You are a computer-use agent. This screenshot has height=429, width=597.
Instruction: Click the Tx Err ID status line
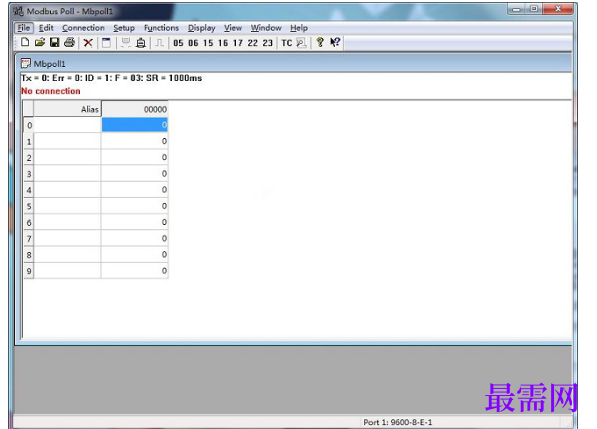(112, 78)
